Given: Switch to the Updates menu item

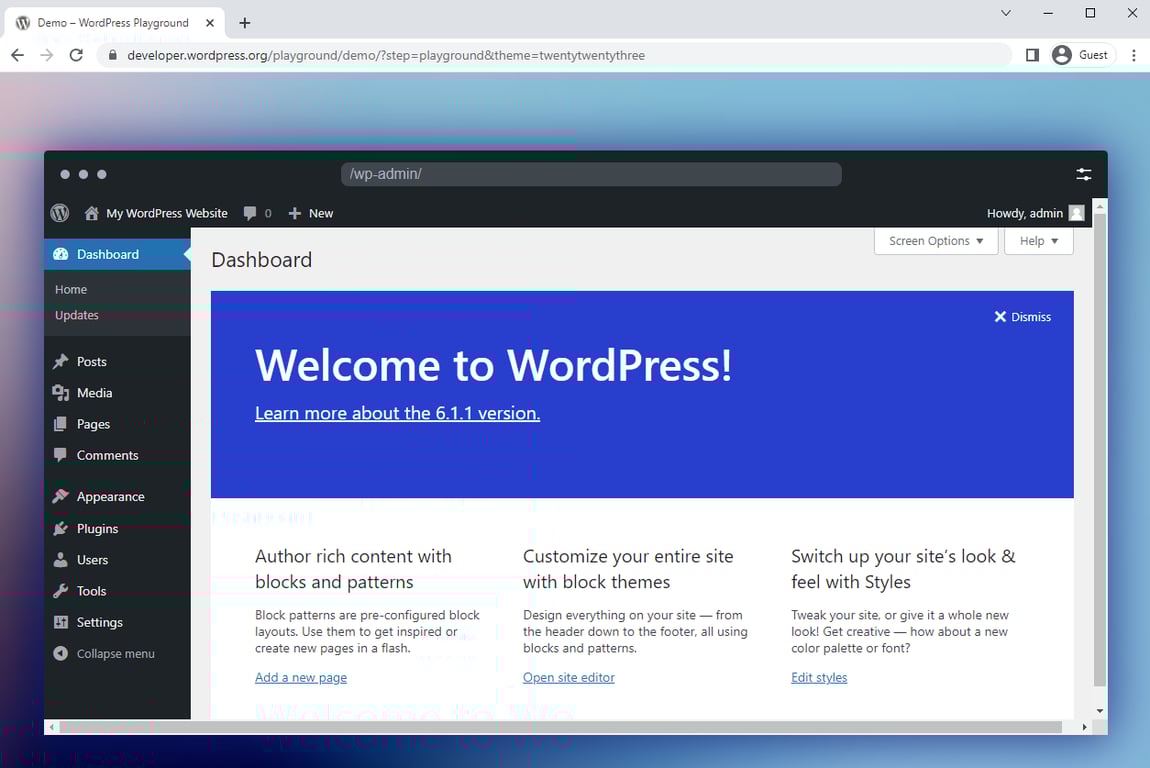Looking at the screenshot, I should (x=76, y=315).
